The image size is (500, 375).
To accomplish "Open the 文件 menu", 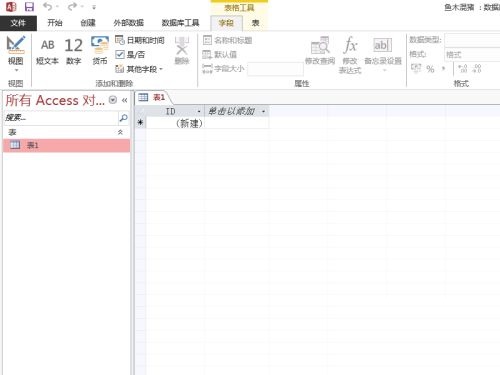I will click(18, 23).
